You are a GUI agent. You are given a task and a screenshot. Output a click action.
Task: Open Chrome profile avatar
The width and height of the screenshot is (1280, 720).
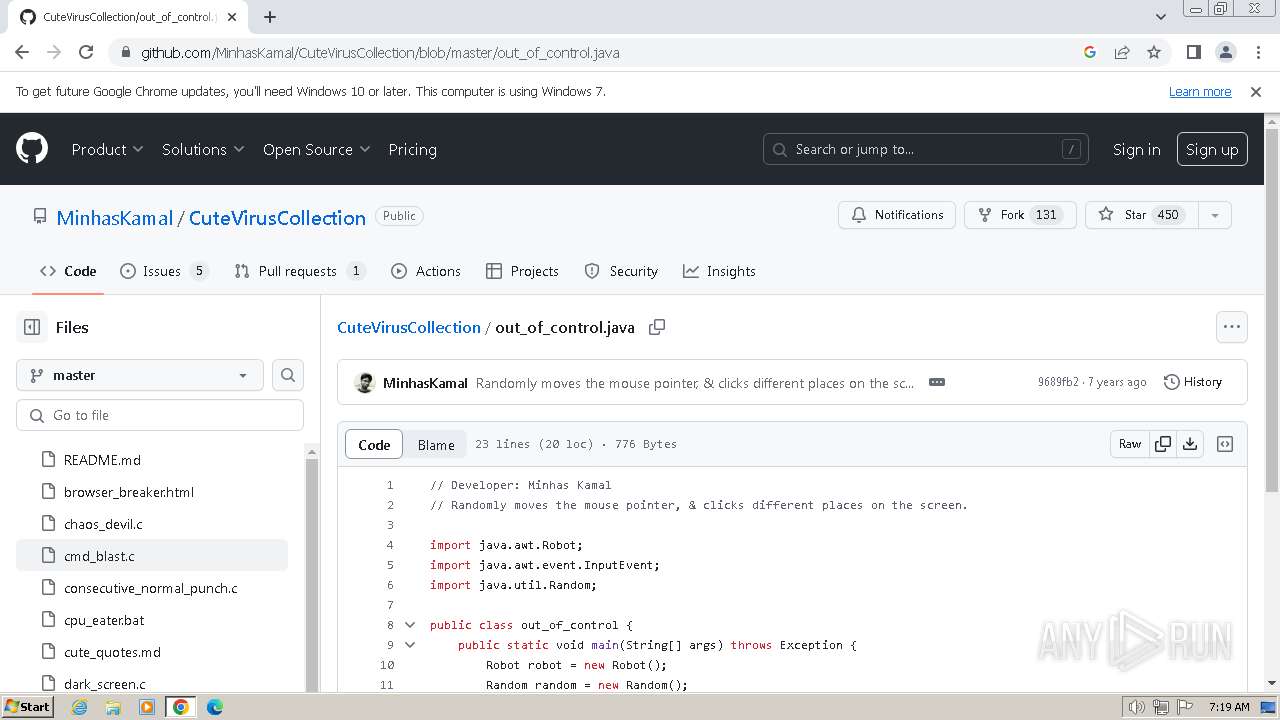[1225, 52]
